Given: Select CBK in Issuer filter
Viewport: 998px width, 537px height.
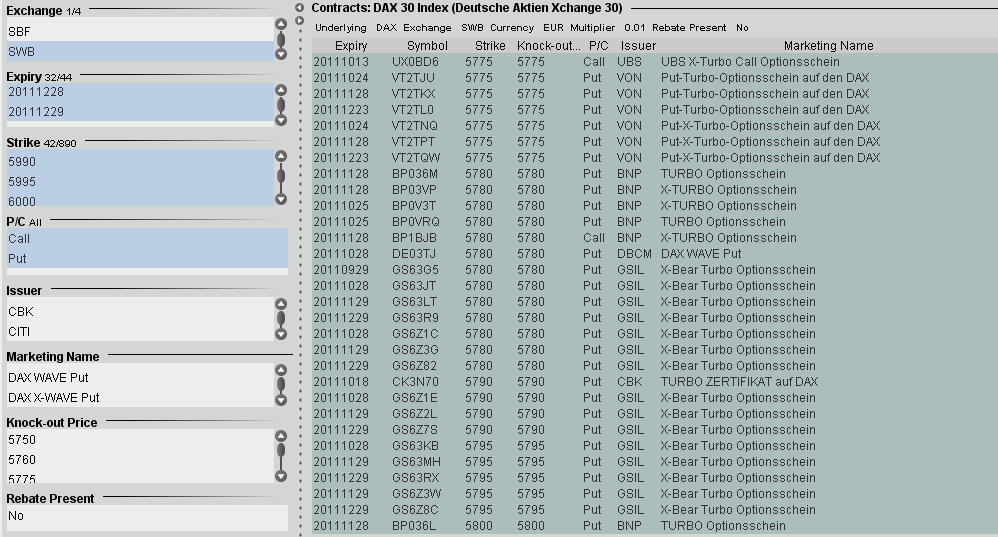Looking at the screenshot, I should pos(140,312).
